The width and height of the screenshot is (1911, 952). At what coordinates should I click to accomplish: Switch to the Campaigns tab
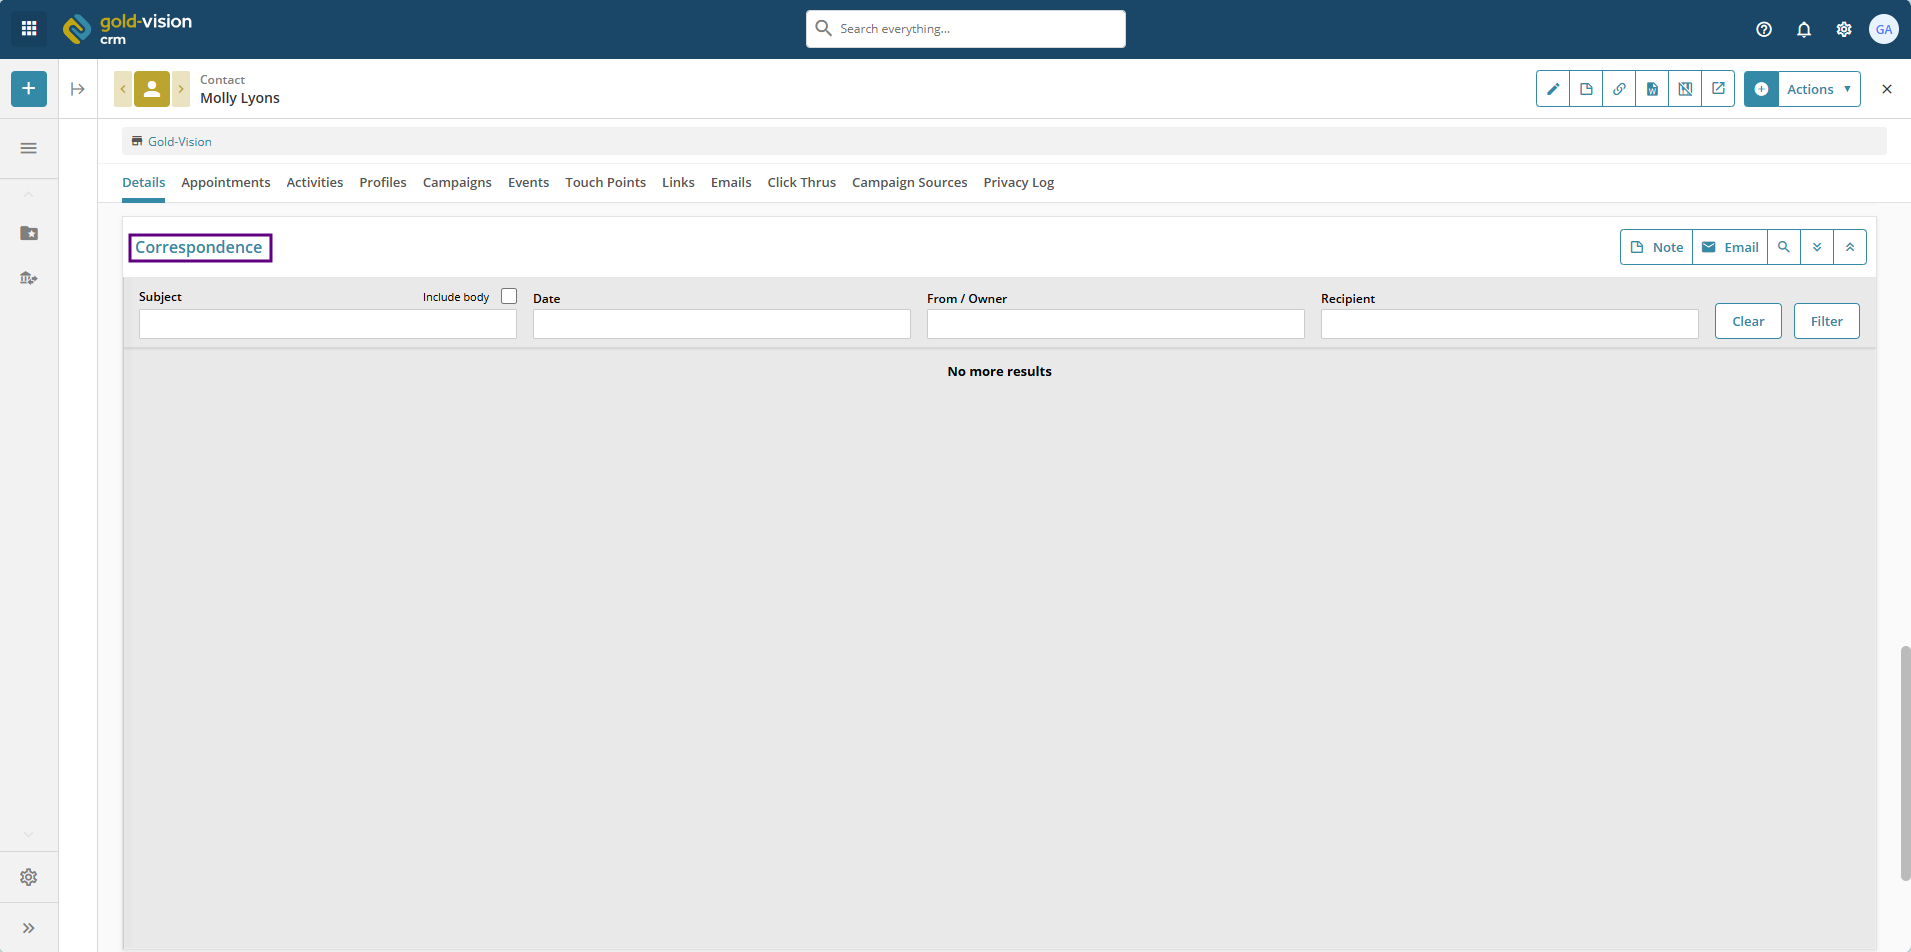pos(457,182)
